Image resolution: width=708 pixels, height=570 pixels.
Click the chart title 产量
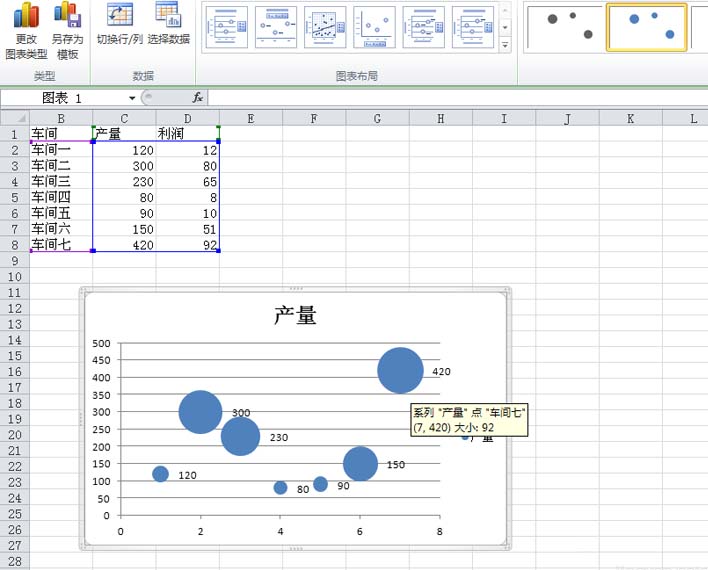pos(295,316)
